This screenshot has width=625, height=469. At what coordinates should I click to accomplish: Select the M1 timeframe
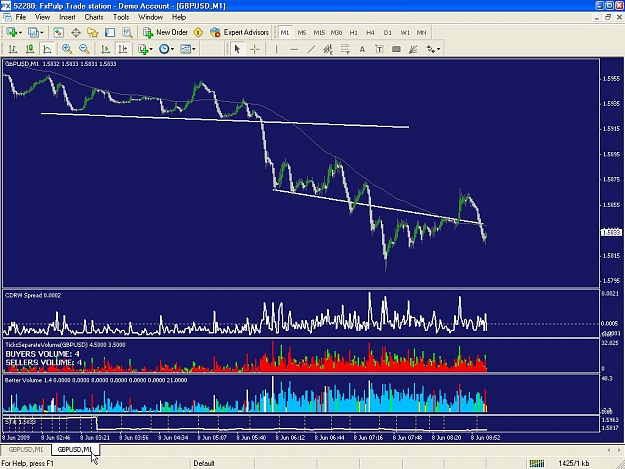285,33
